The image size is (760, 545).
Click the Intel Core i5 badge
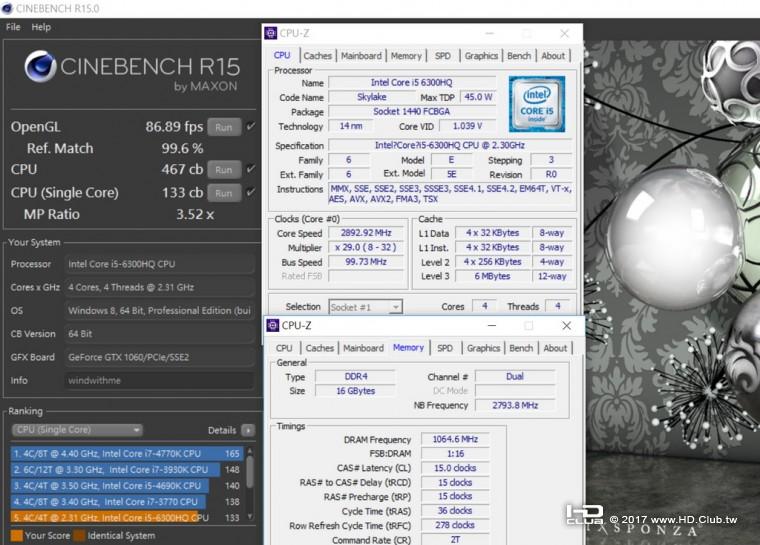point(536,104)
